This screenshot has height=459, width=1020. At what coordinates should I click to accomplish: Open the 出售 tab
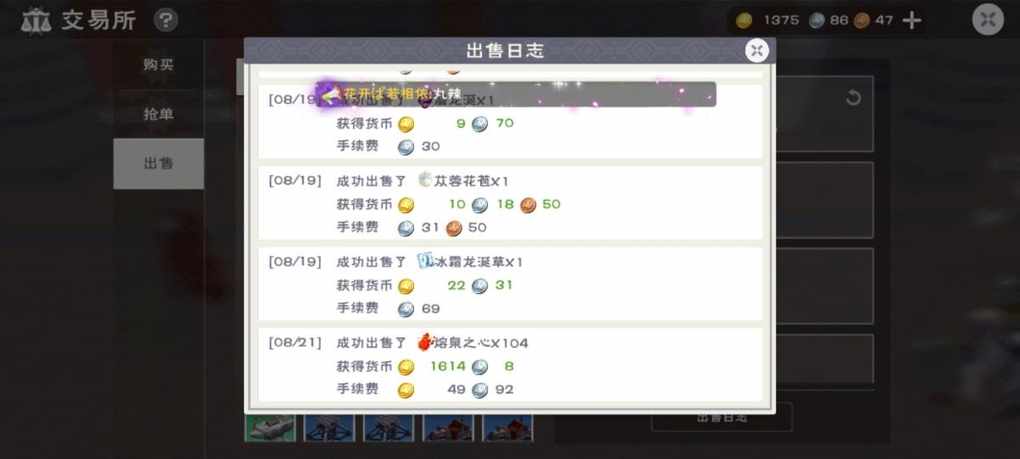tap(158, 163)
